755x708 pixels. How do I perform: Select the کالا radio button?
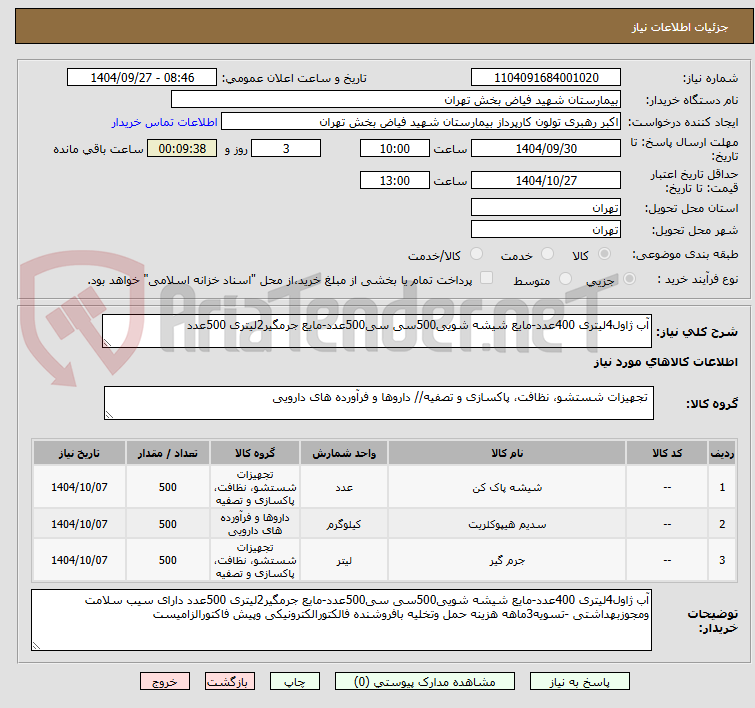point(604,254)
